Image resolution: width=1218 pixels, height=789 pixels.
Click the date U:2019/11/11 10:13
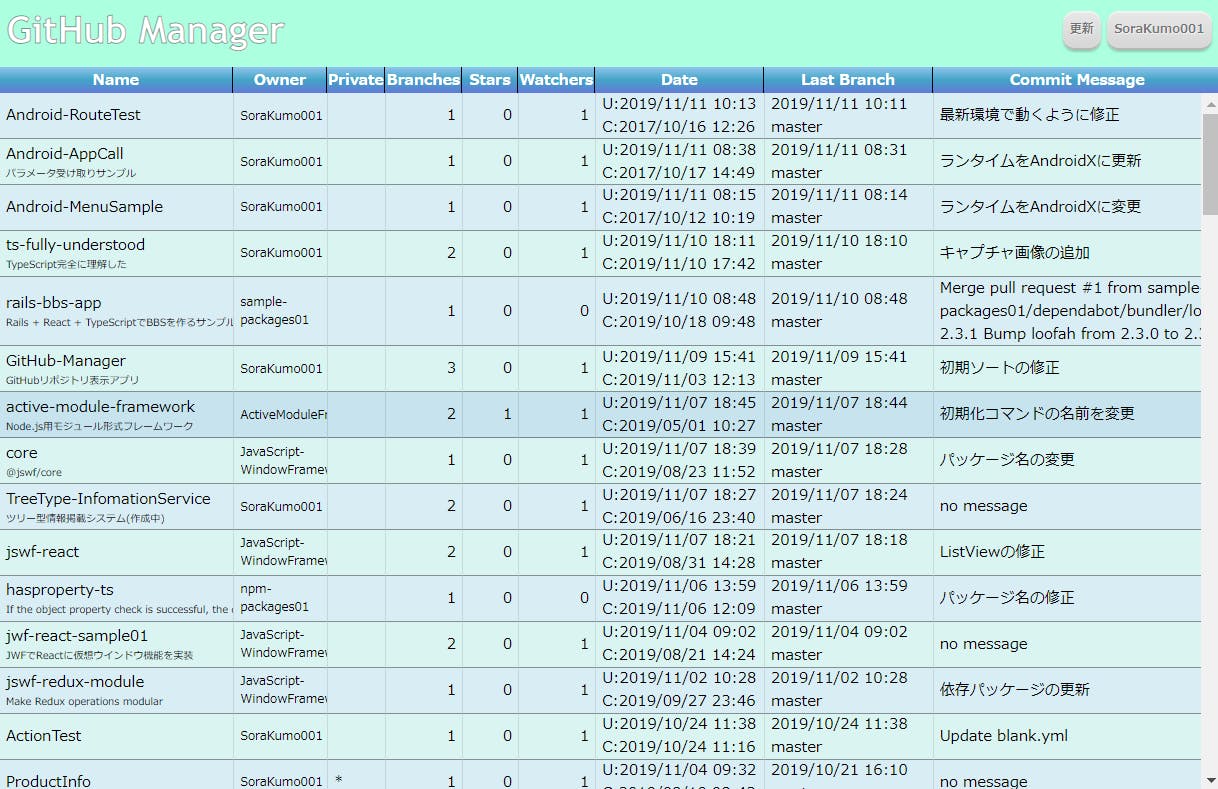tap(679, 104)
